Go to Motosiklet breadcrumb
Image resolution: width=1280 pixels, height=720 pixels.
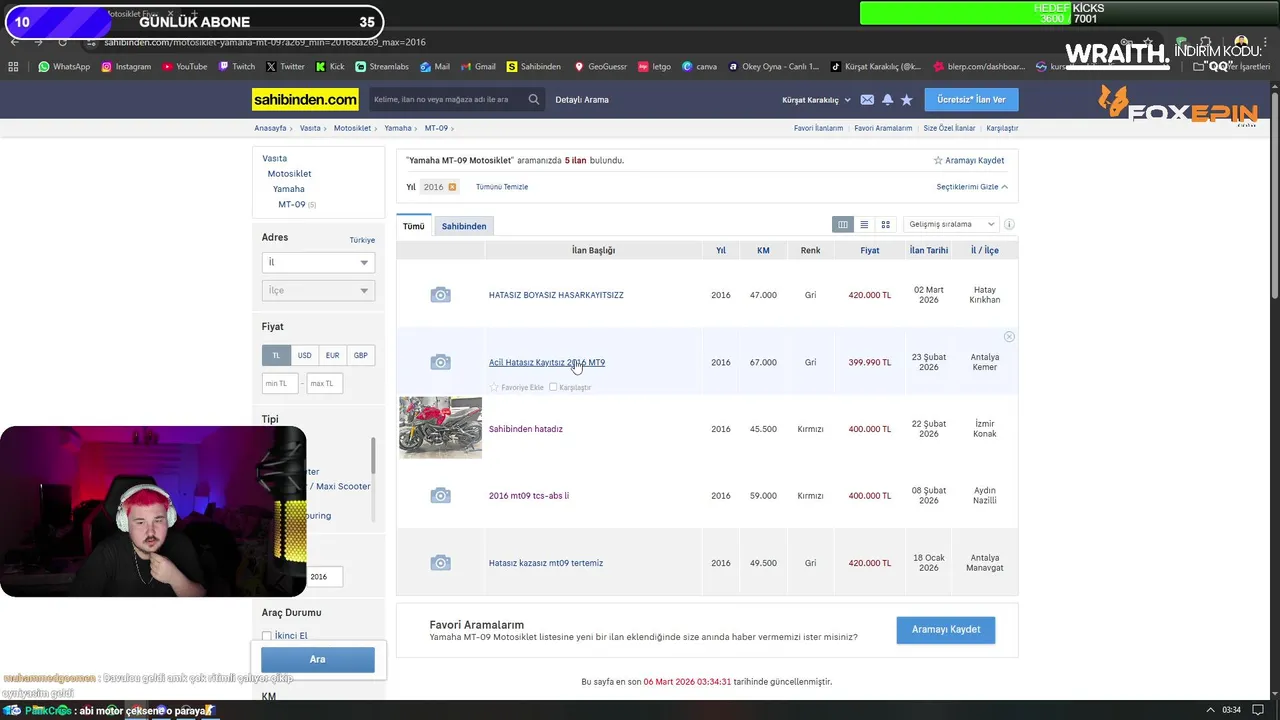pos(352,128)
